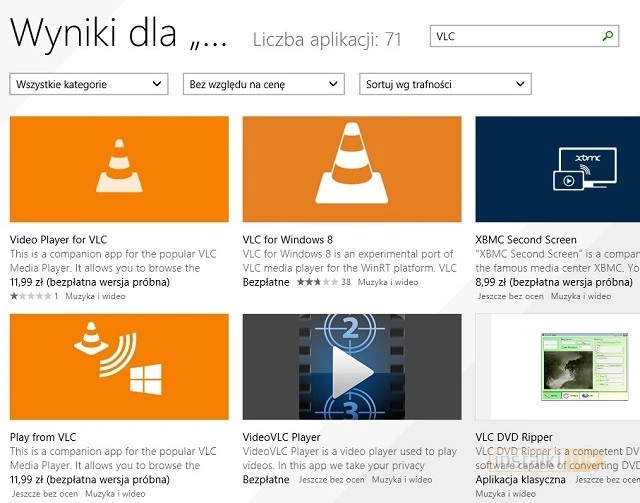
Task: Select the Play from VLC title
Action: (43, 437)
